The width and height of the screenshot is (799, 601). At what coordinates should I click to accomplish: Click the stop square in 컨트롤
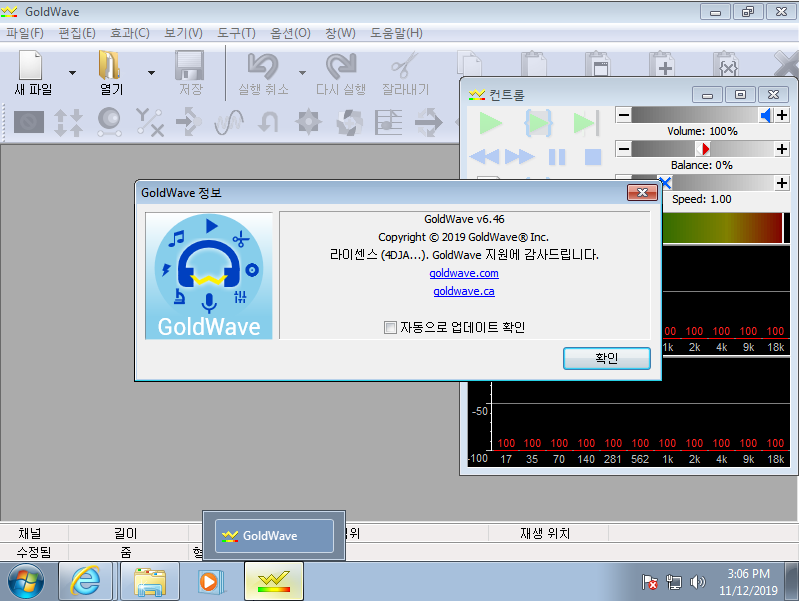coord(593,156)
